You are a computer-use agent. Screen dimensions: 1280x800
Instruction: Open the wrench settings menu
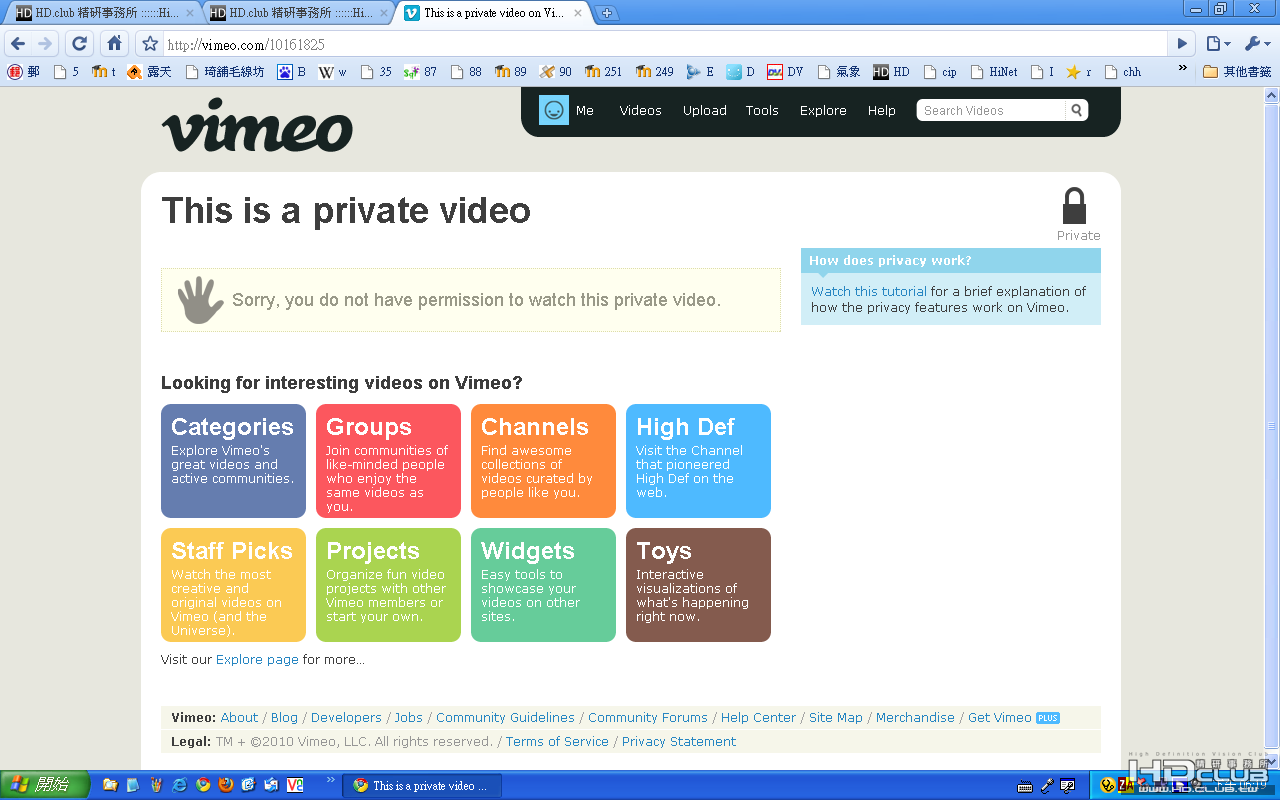tap(1257, 44)
